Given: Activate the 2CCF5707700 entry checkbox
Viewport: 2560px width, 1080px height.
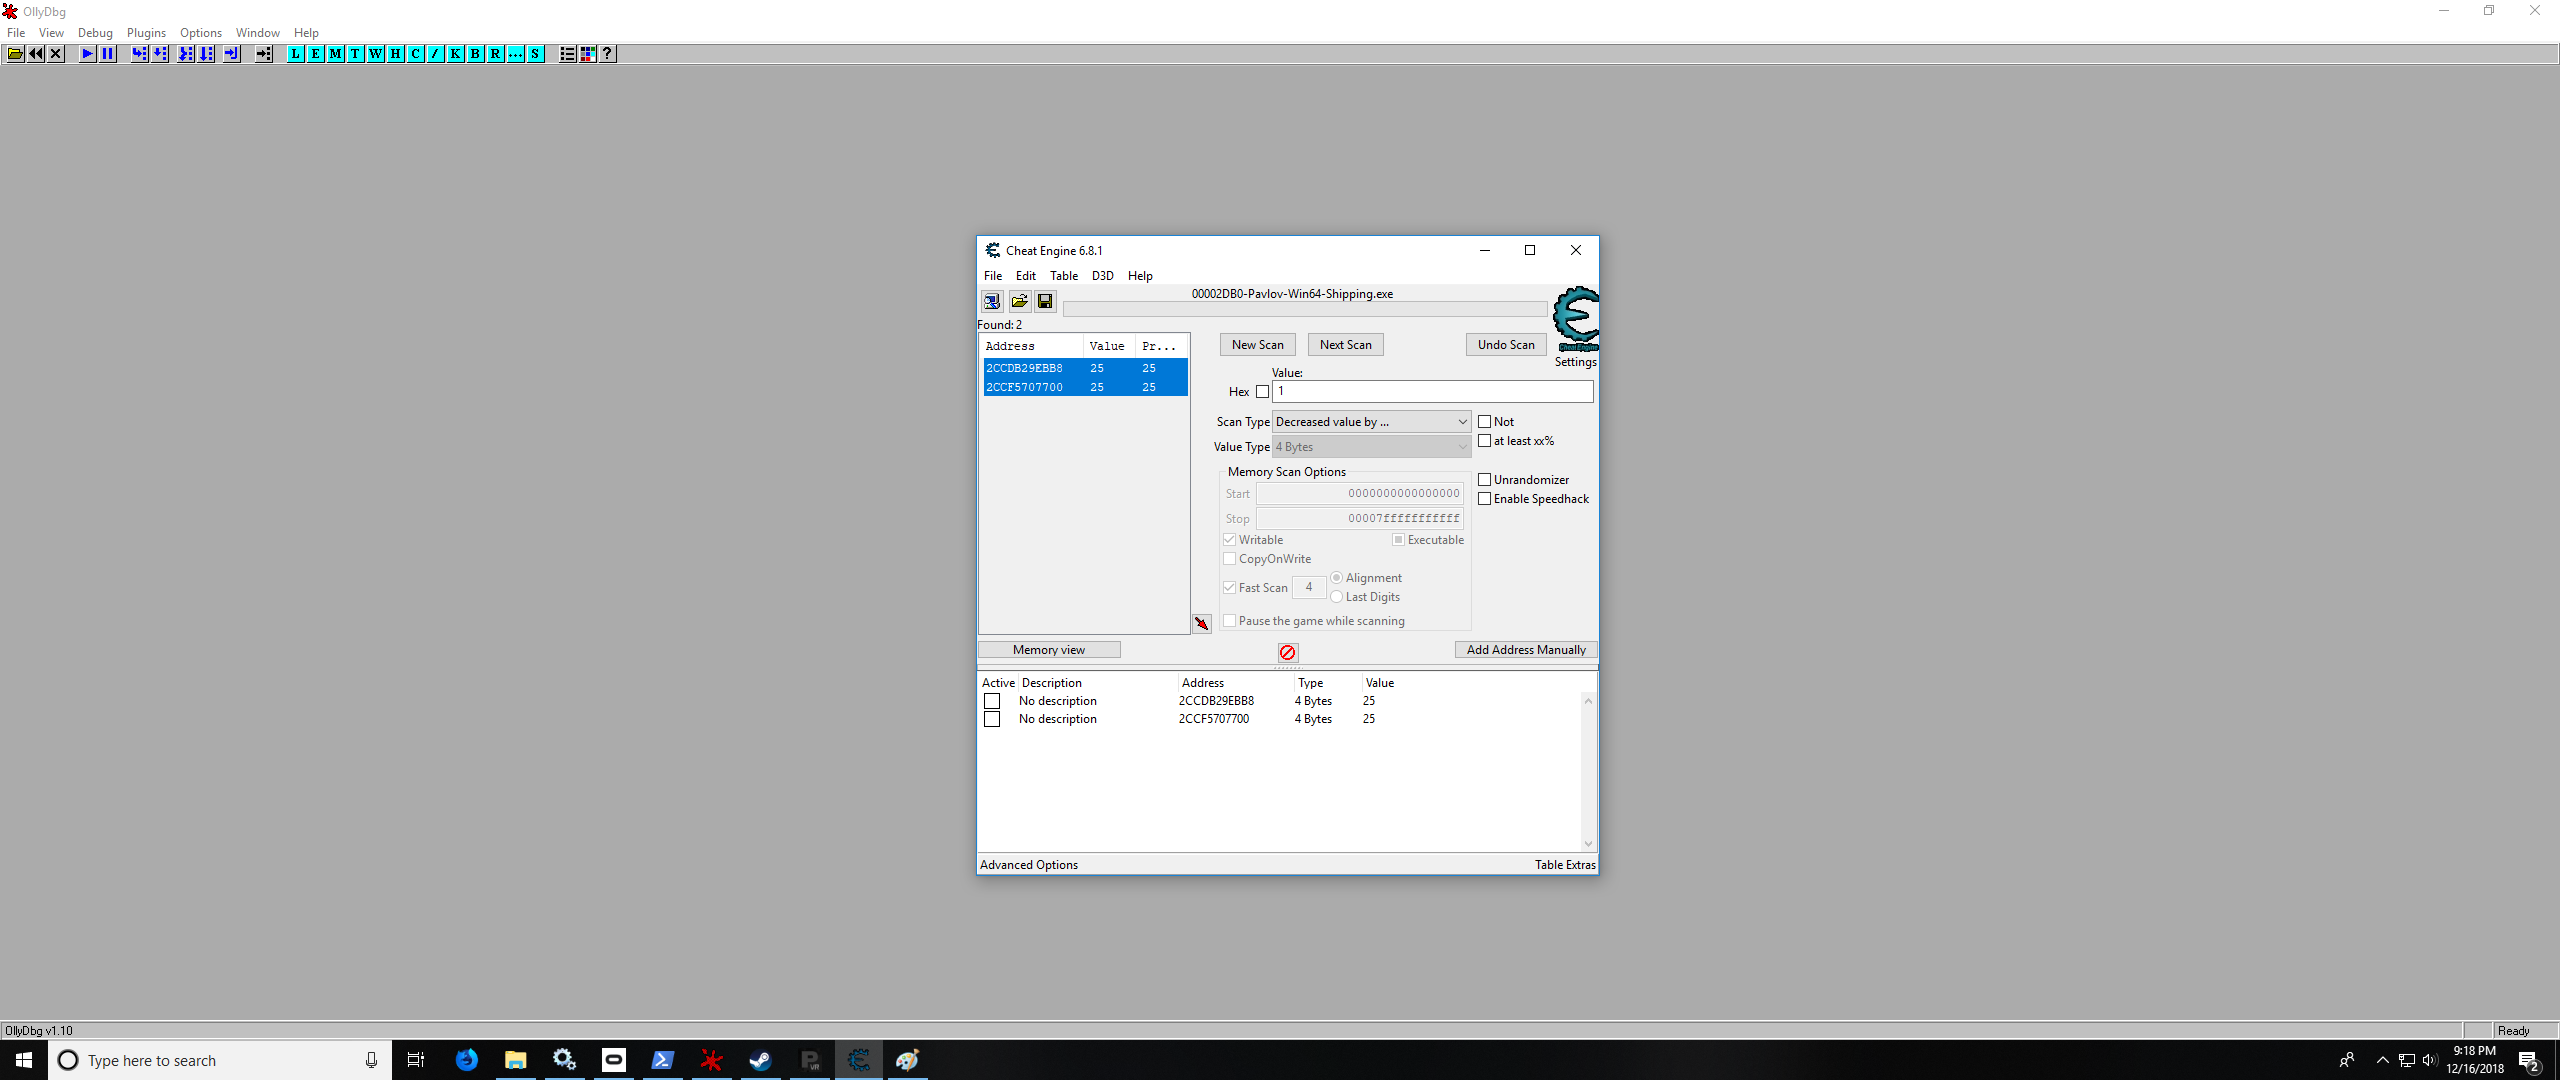Looking at the screenshot, I should [x=992, y=719].
